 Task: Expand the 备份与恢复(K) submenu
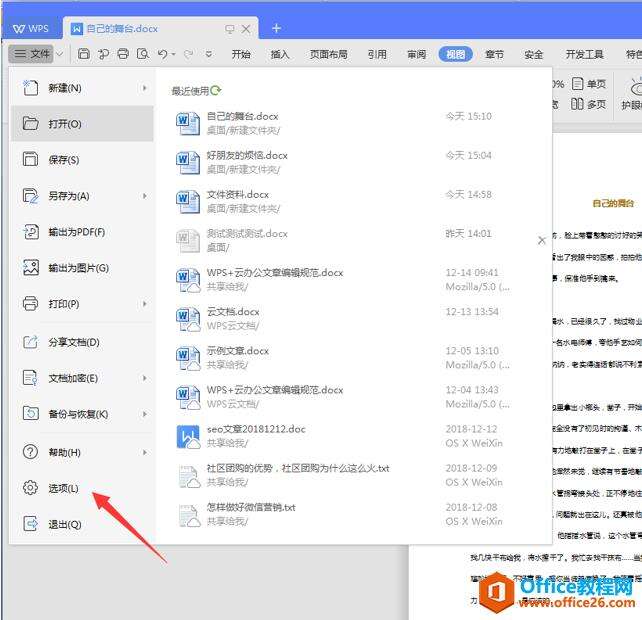[145, 414]
